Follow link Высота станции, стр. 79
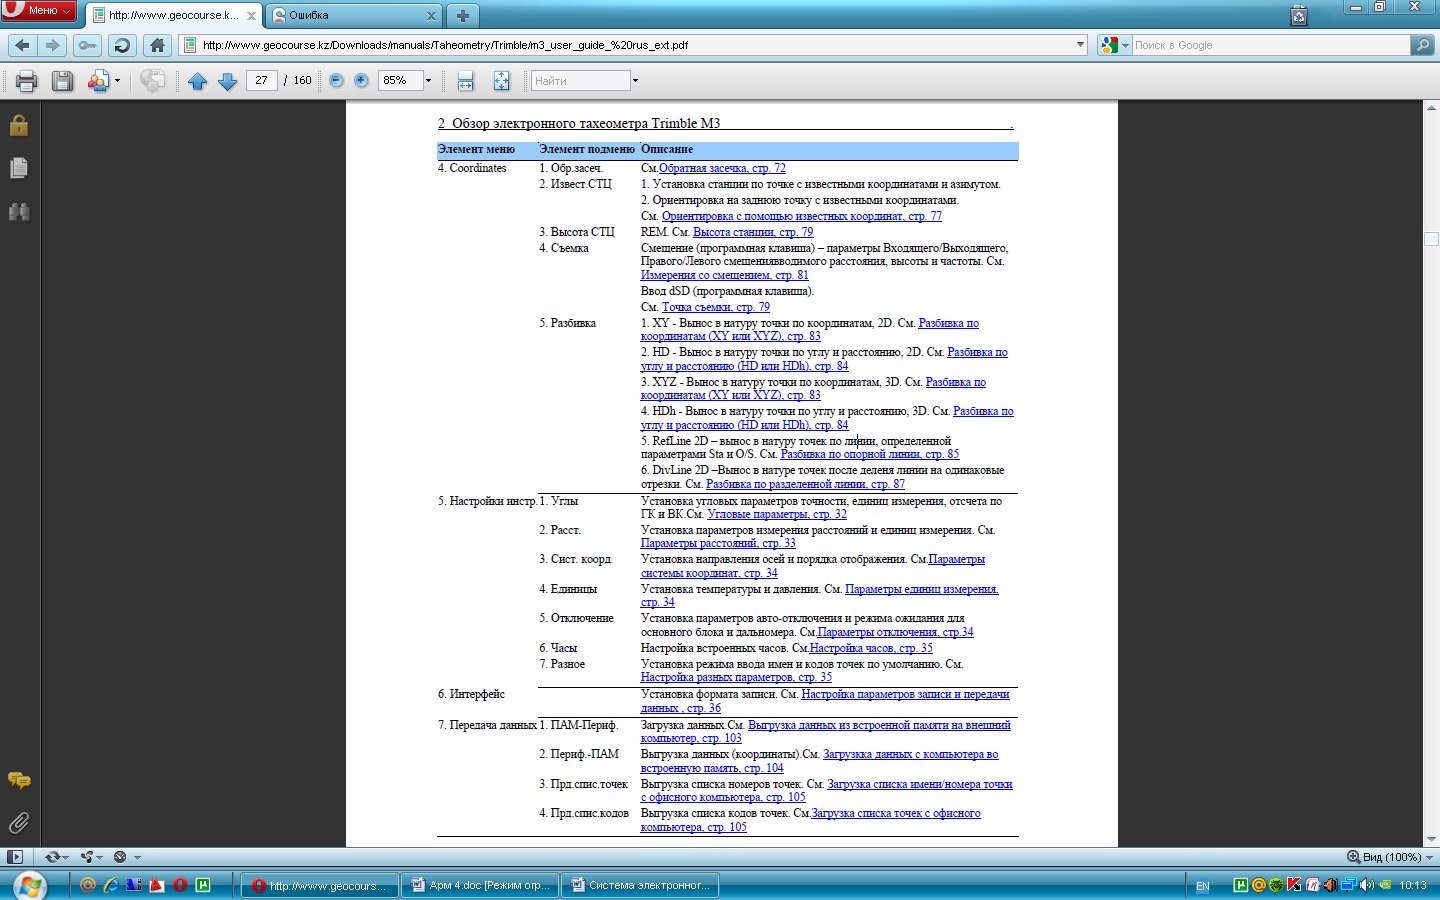1440x900 pixels. (x=753, y=232)
